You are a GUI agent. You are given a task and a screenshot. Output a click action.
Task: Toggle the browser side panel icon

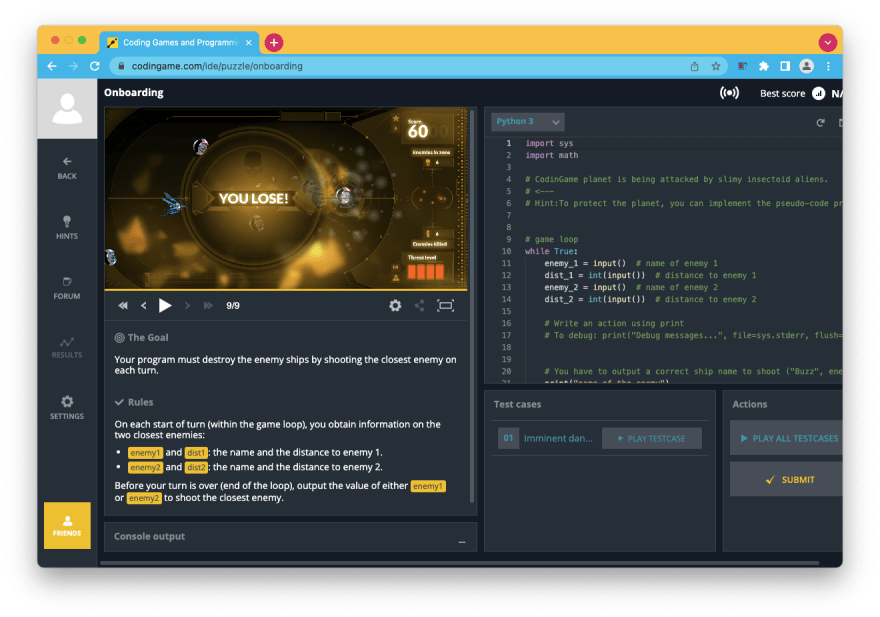785,66
